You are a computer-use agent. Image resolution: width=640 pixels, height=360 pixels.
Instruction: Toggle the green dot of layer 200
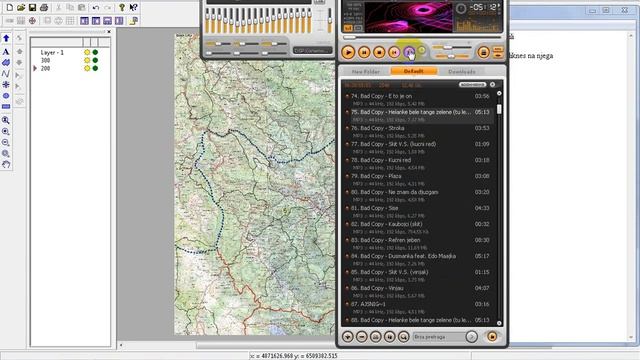point(95,68)
